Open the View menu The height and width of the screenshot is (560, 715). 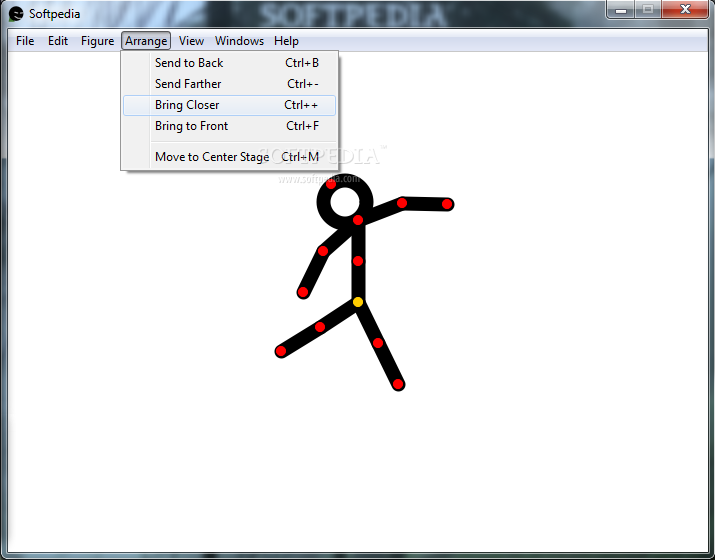click(191, 41)
